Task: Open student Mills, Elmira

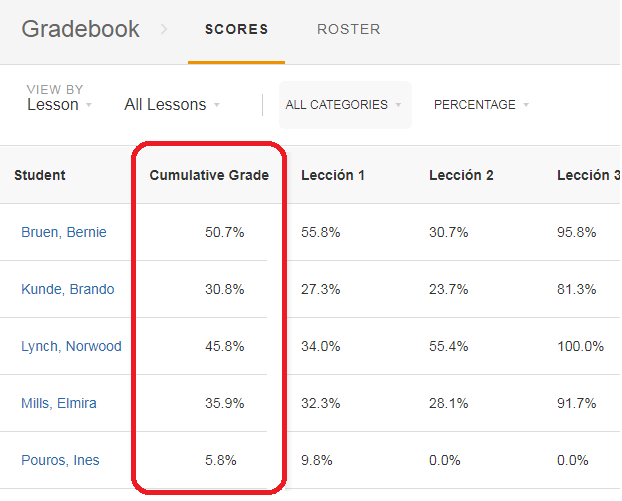Action: click(59, 403)
